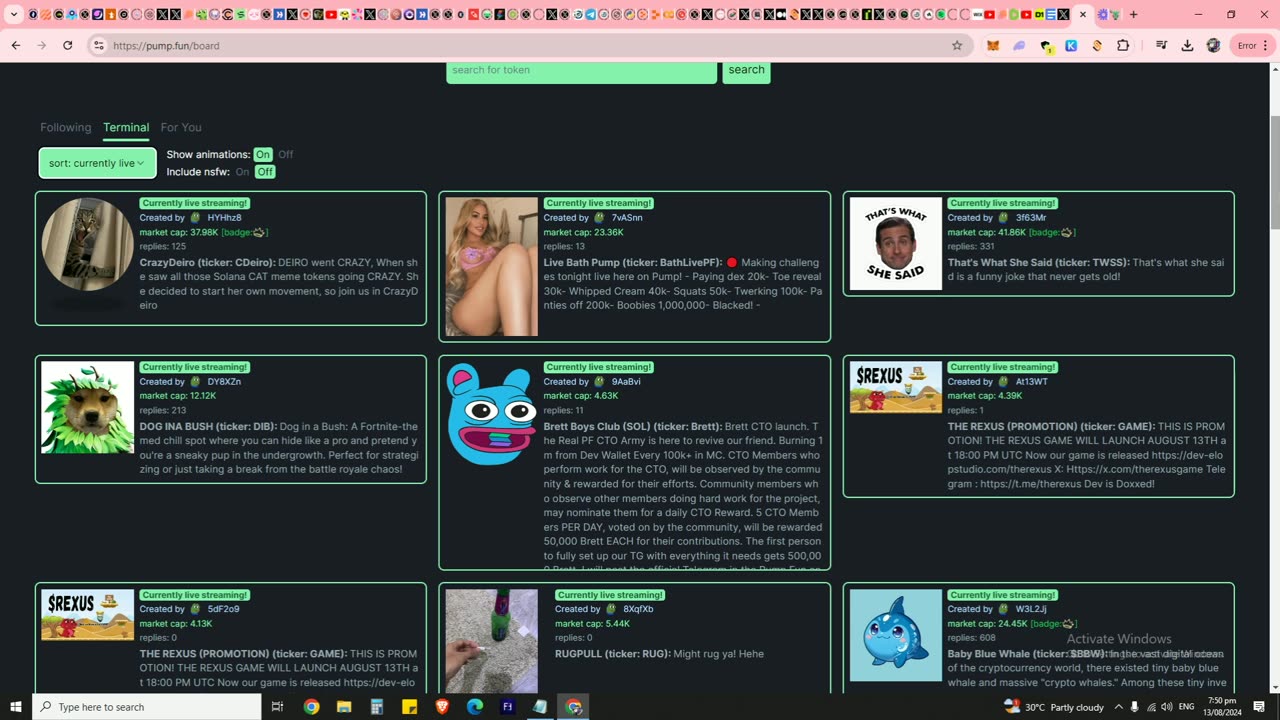
Task: Set Include nsfw to Off
Action: coord(264,172)
